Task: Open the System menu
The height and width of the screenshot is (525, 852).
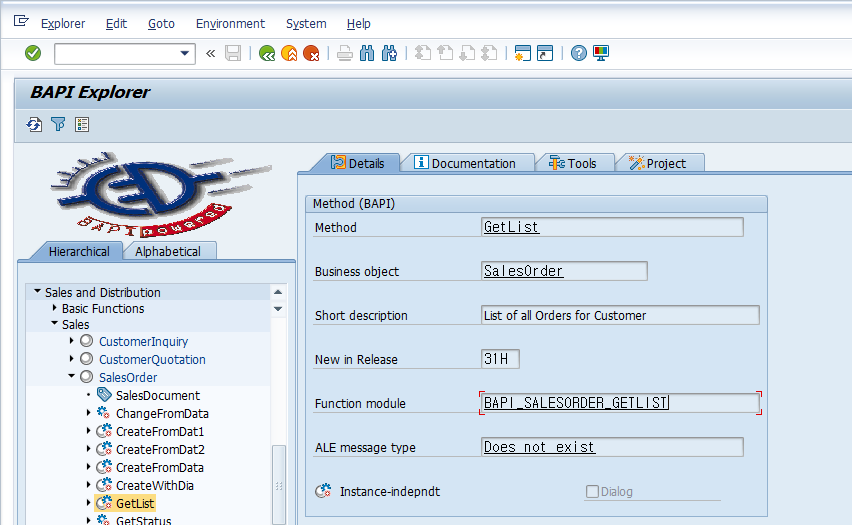Action: [306, 24]
